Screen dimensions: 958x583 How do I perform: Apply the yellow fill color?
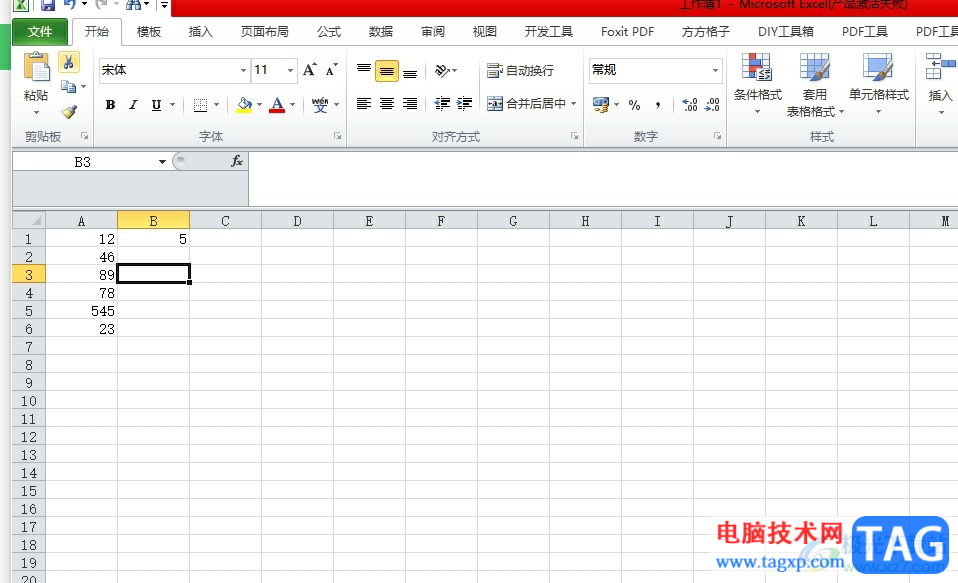244,105
